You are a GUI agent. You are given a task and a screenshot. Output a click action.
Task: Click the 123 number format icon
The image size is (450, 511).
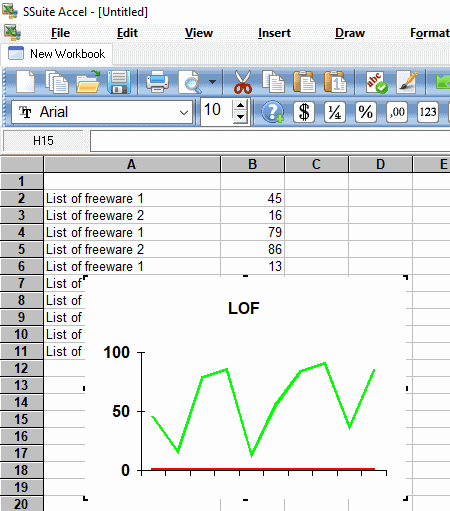point(428,112)
